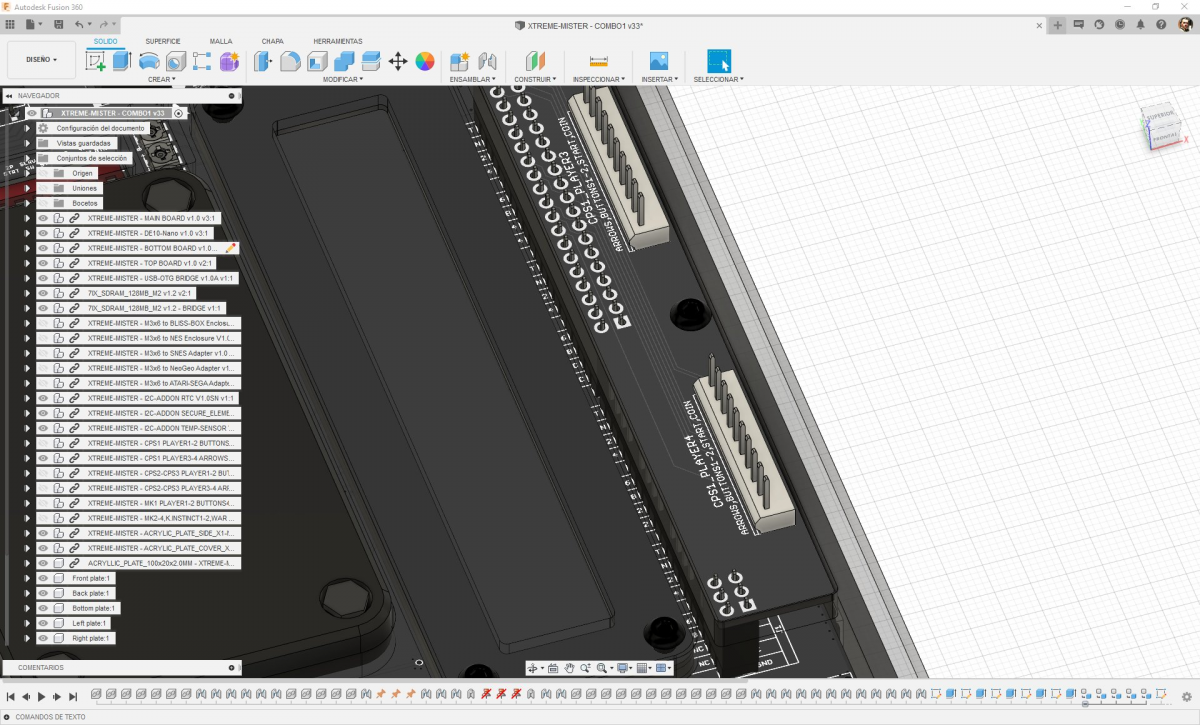
Task: Open the Appearance color wheel tool
Action: tap(425, 61)
